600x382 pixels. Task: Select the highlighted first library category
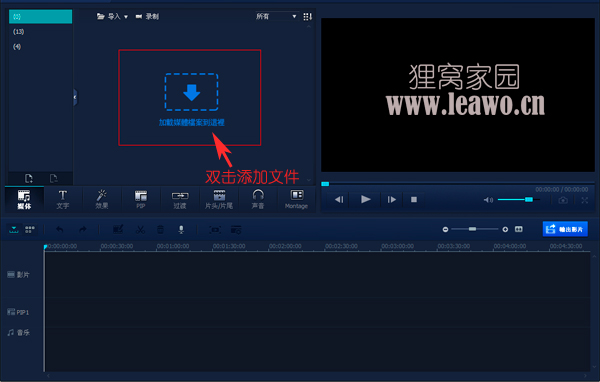(40, 16)
